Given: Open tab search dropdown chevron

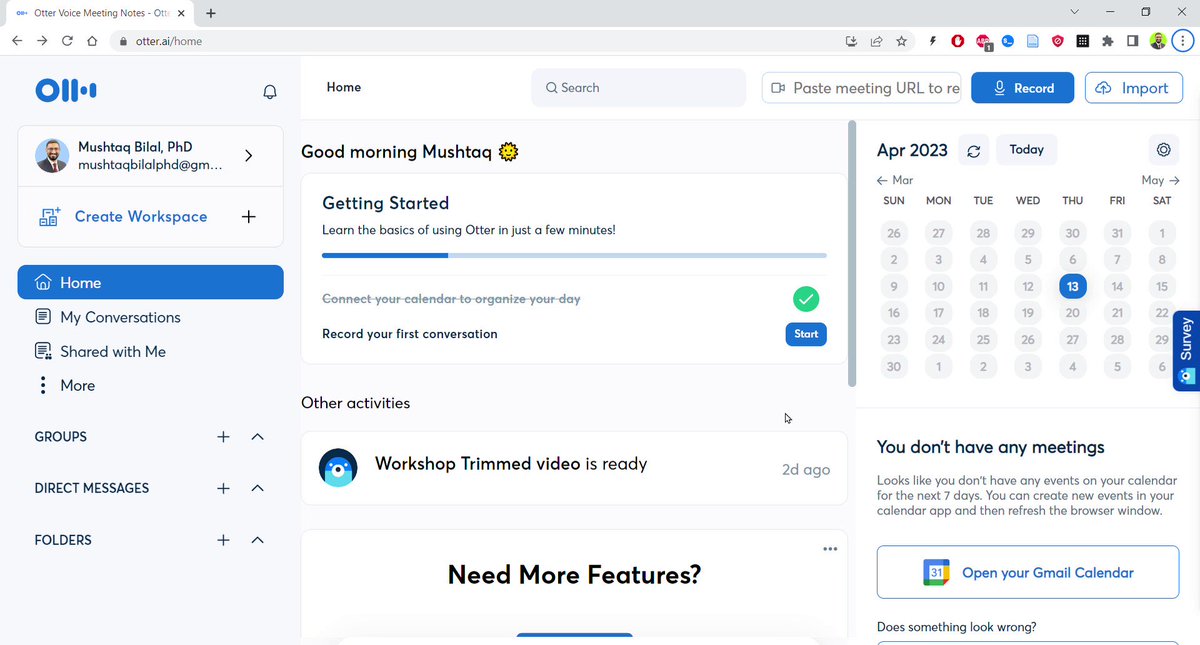Looking at the screenshot, I should pyautogui.click(x=1074, y=12).
